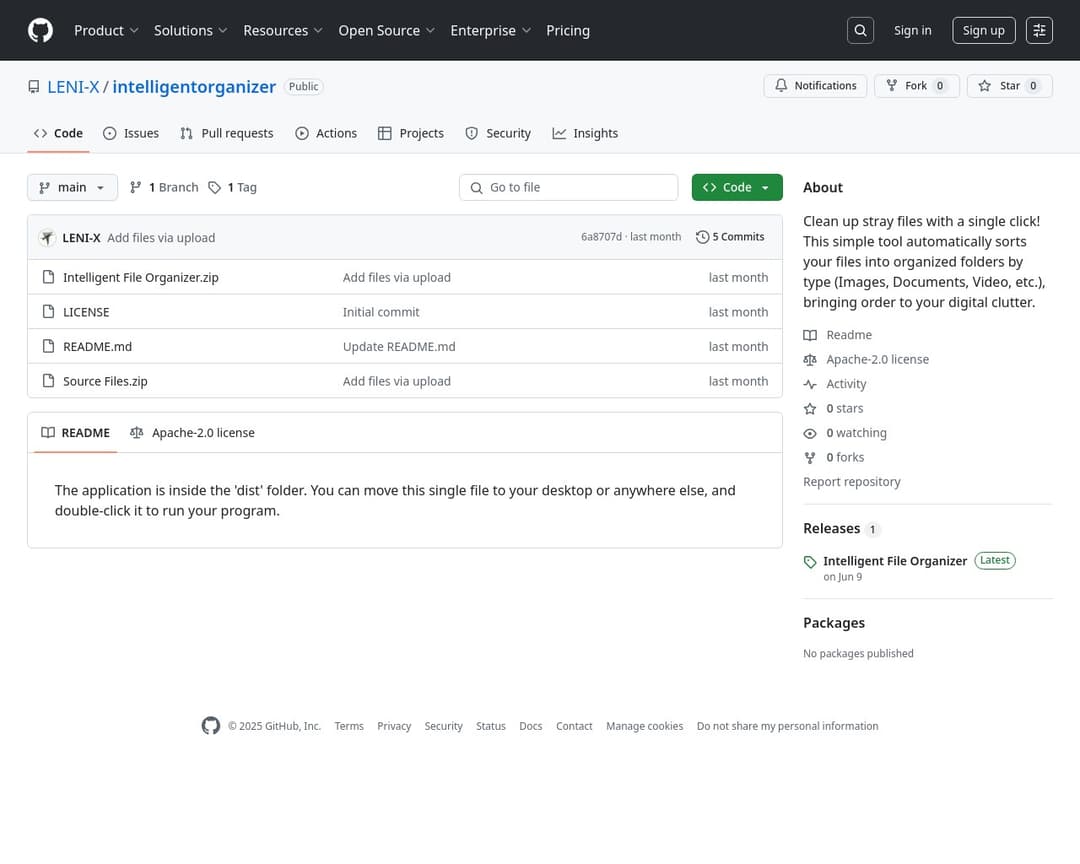
Task: Open the Projects tab
Action: pyautogui.click(x=411, y=134)
